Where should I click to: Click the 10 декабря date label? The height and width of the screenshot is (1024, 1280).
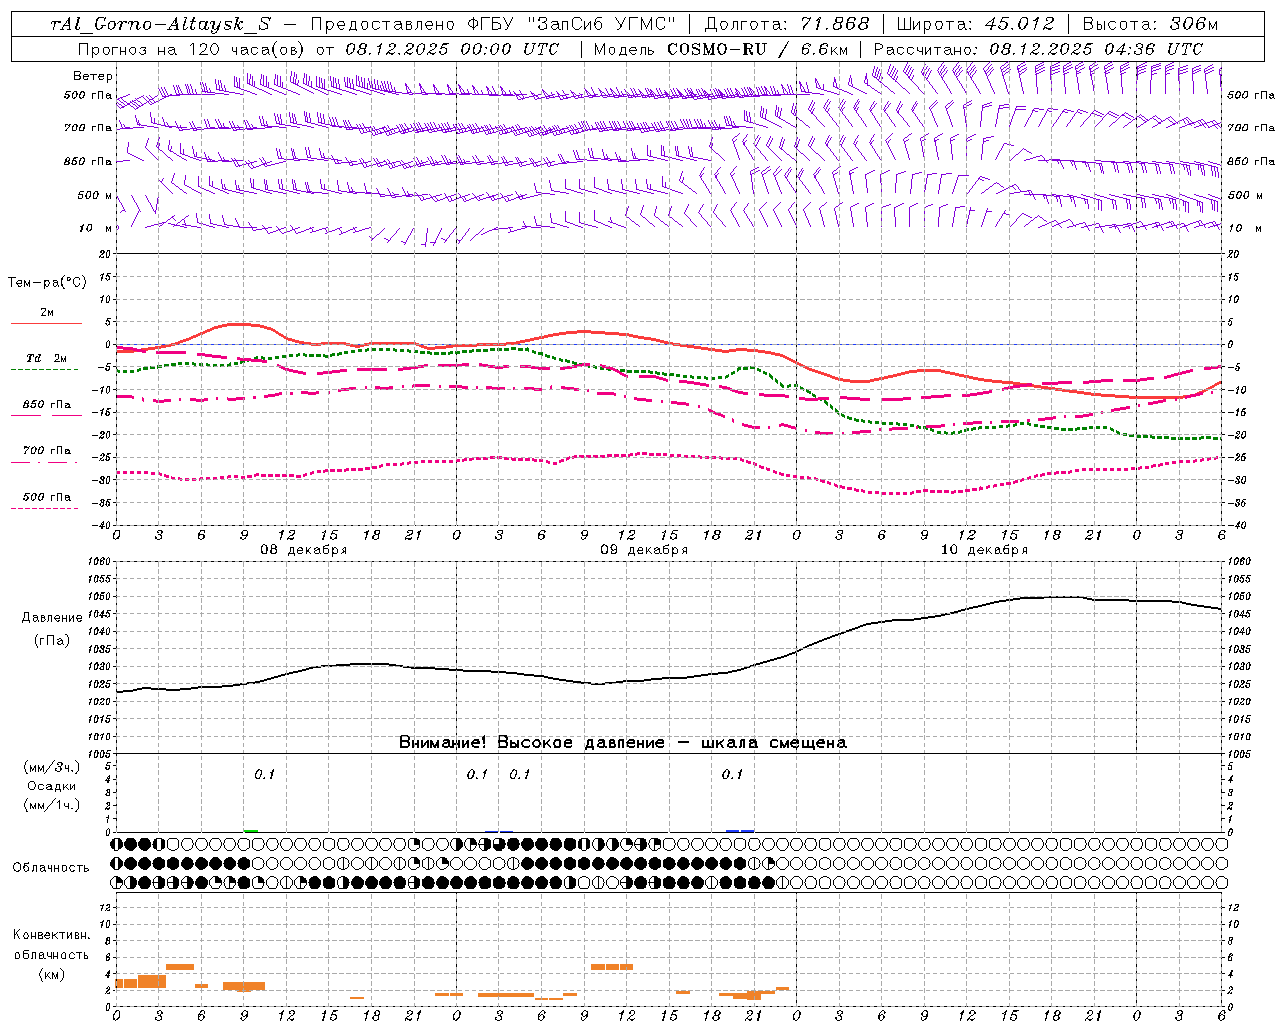point(984,550)
